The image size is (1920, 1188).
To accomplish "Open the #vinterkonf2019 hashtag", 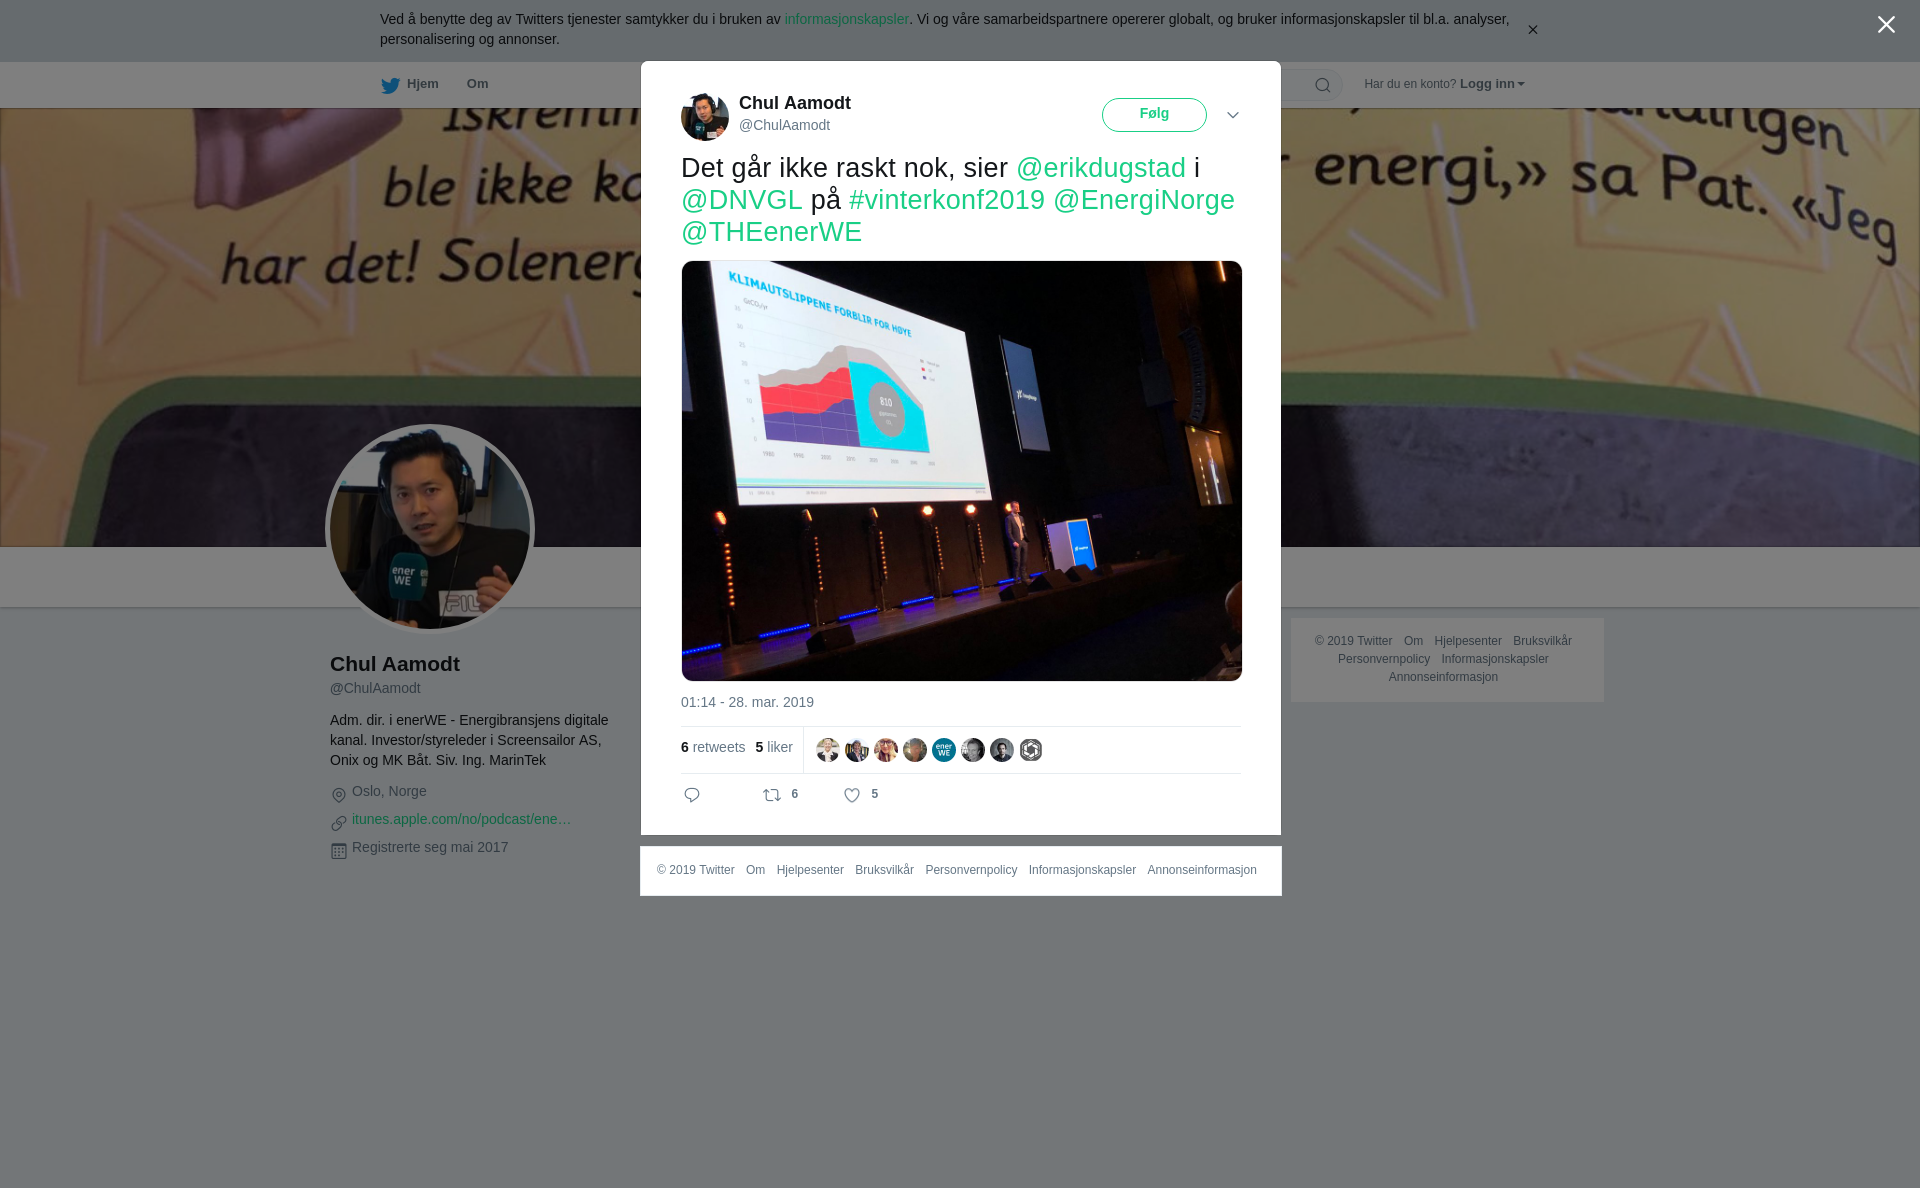I will point(947,200).
